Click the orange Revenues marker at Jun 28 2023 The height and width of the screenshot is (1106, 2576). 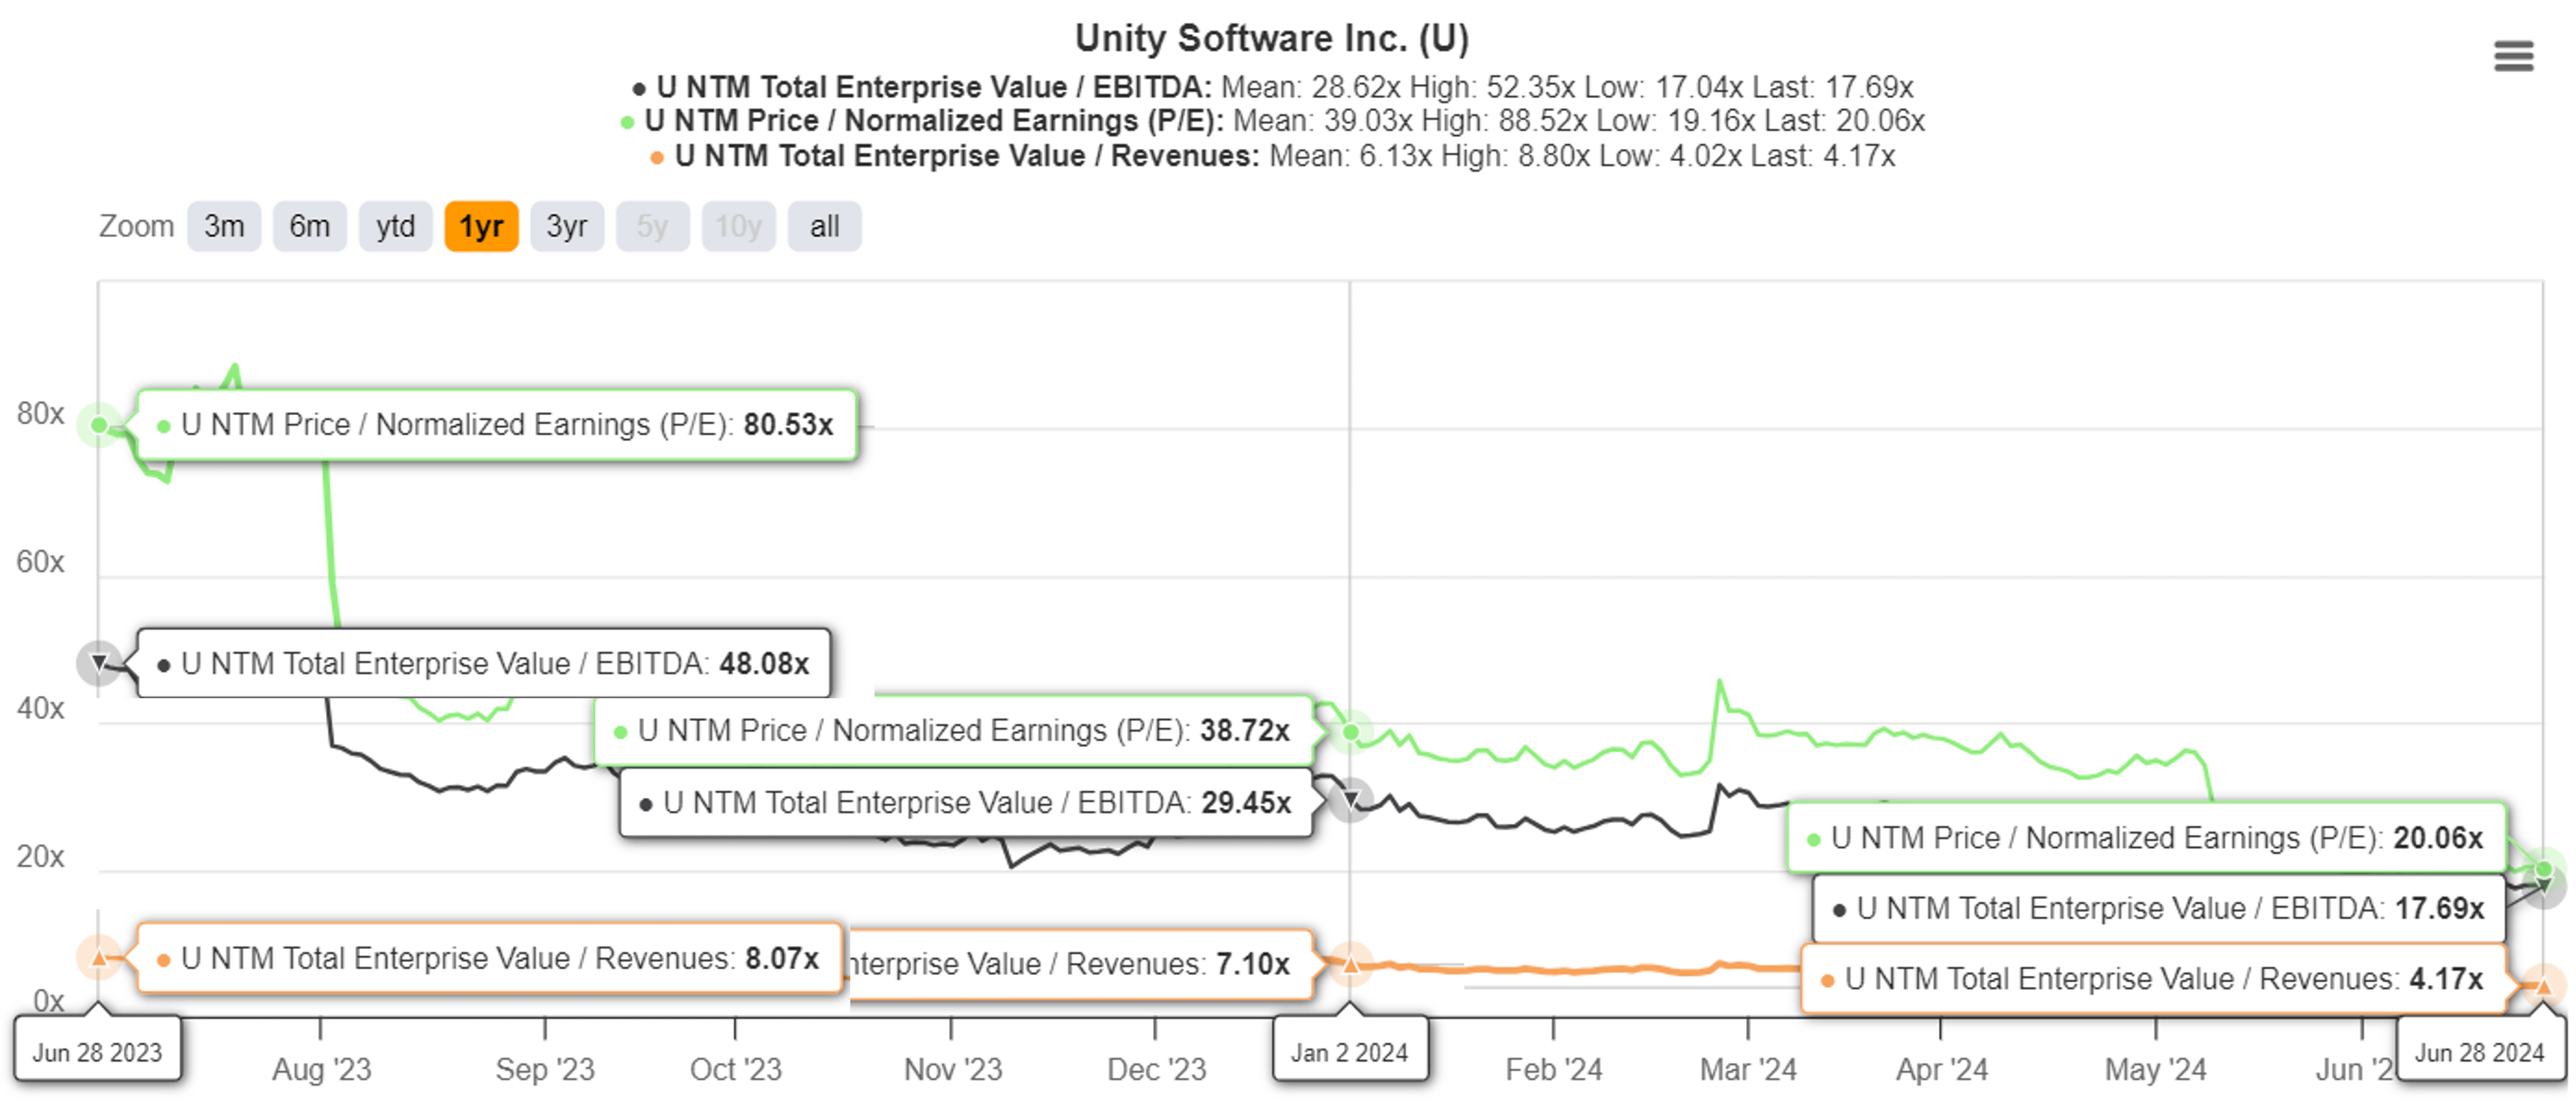[x=99, y=958]
